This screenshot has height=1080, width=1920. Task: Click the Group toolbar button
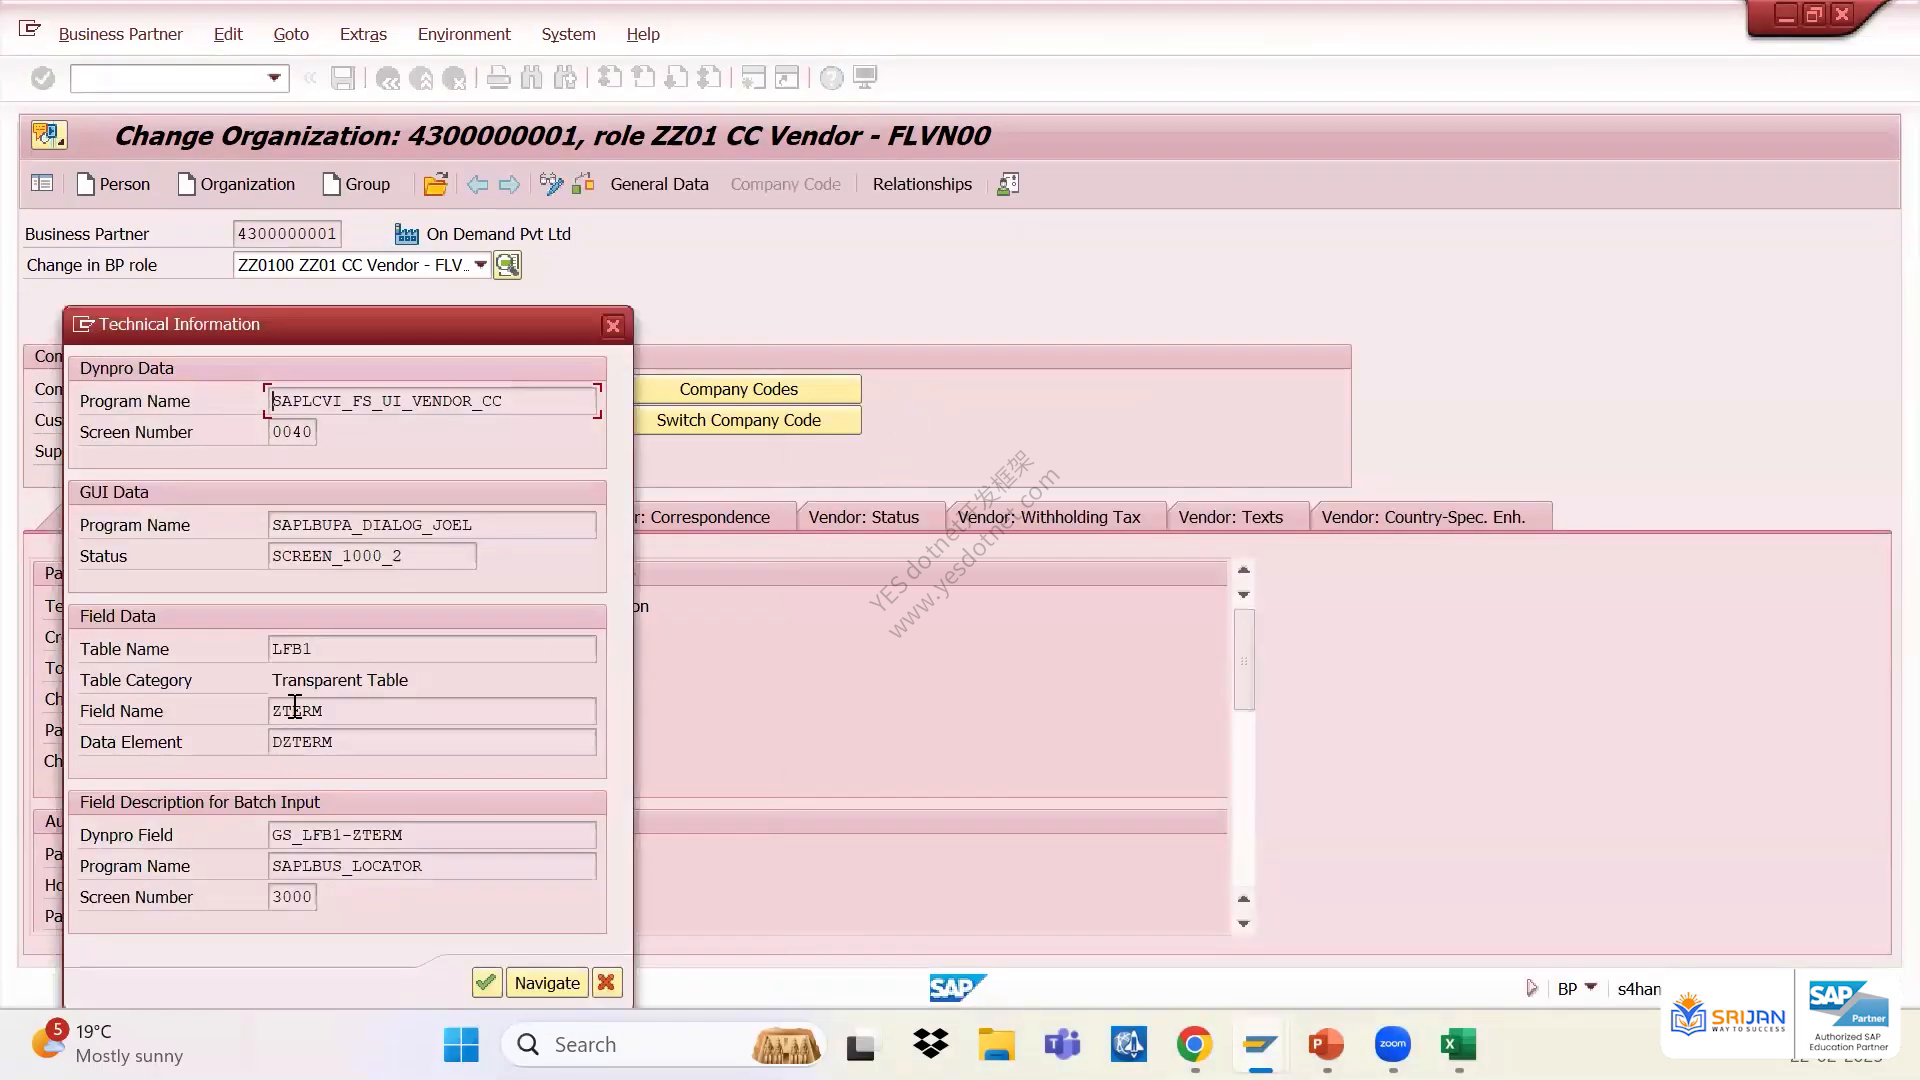pyautogui.click(x=356, y=184)
